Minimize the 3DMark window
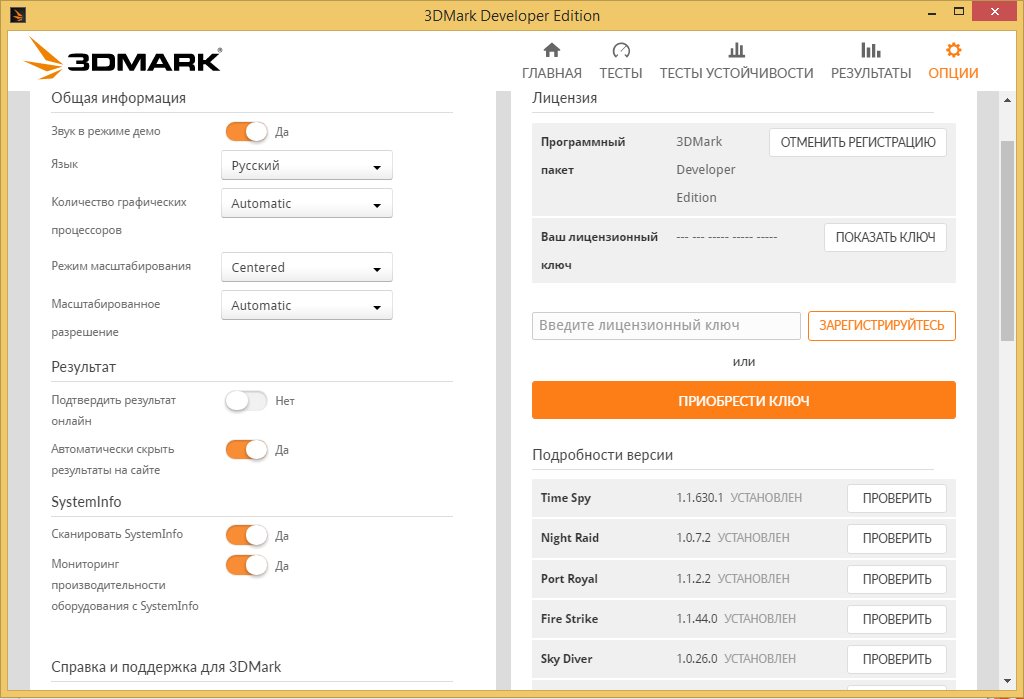This screenshot has width=1024, height=699. [x=932, y=13]
